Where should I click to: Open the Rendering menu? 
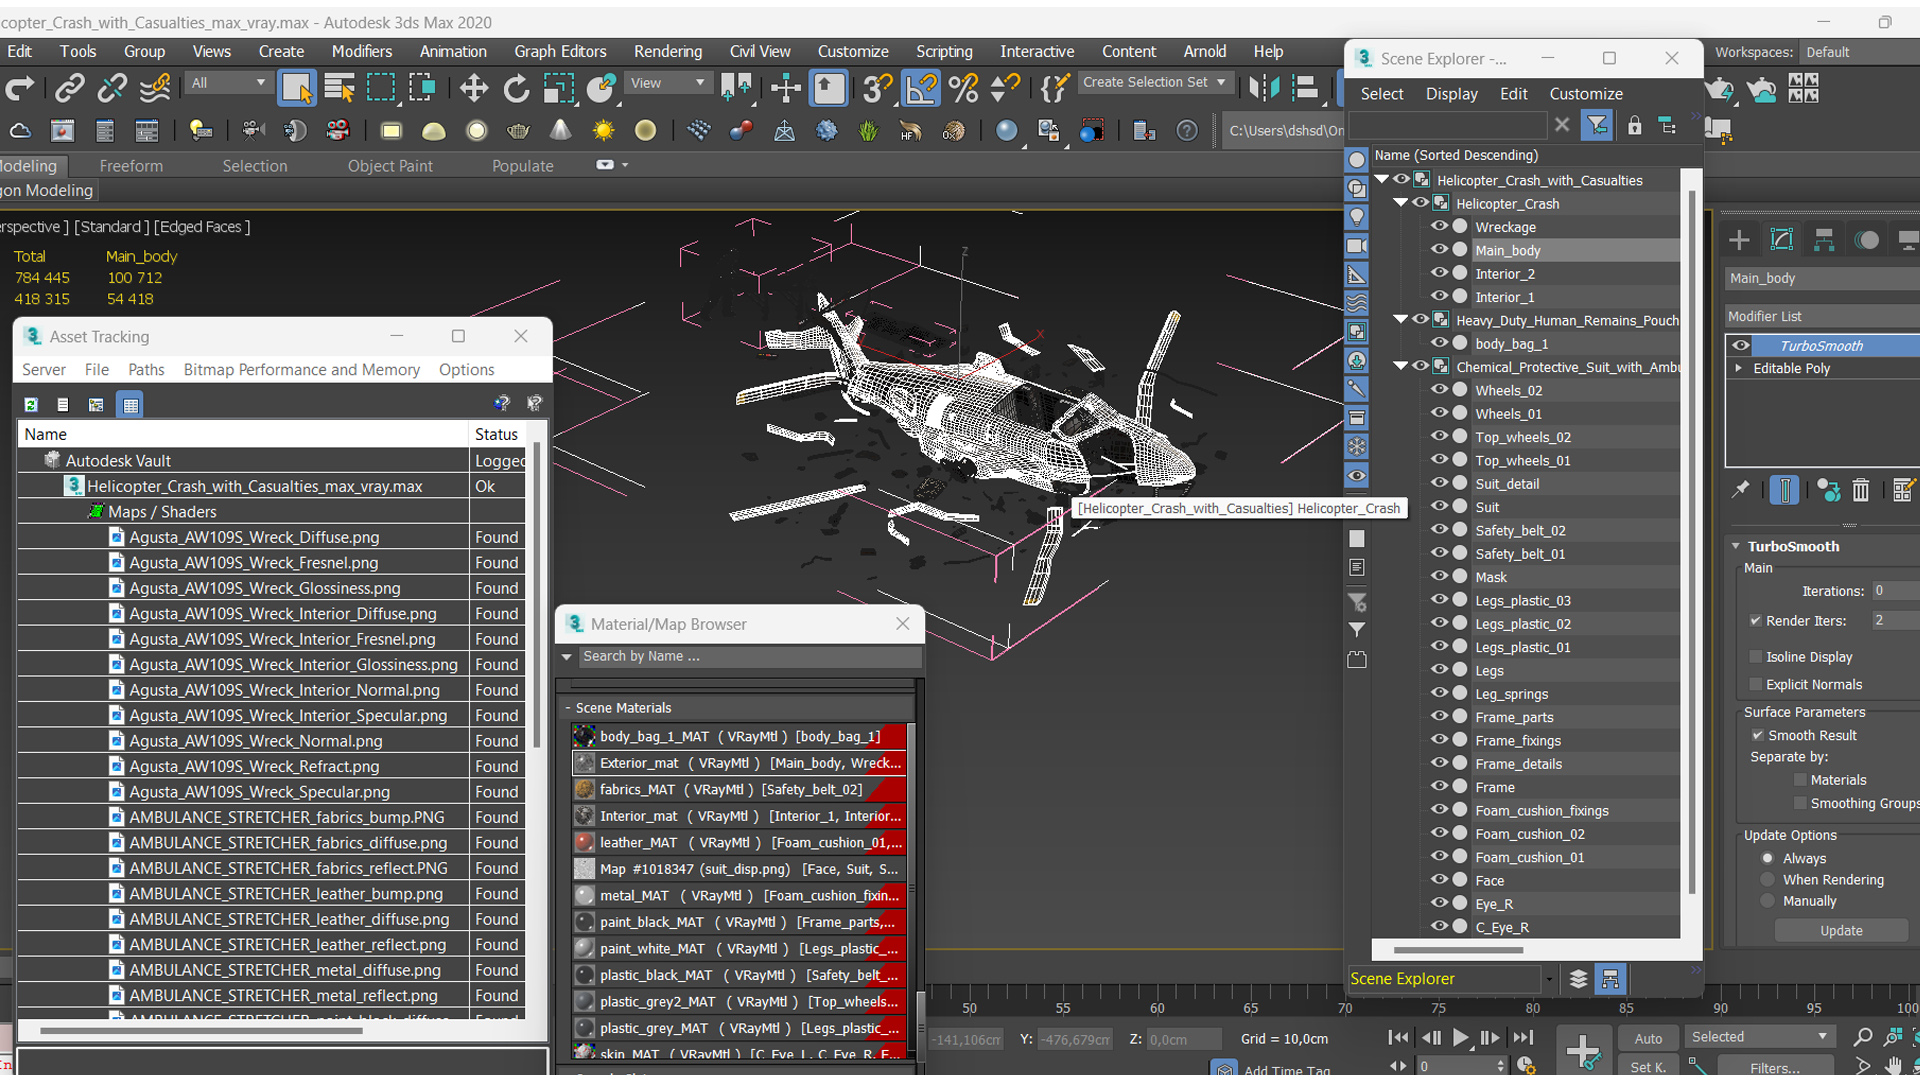pos(667,51)
